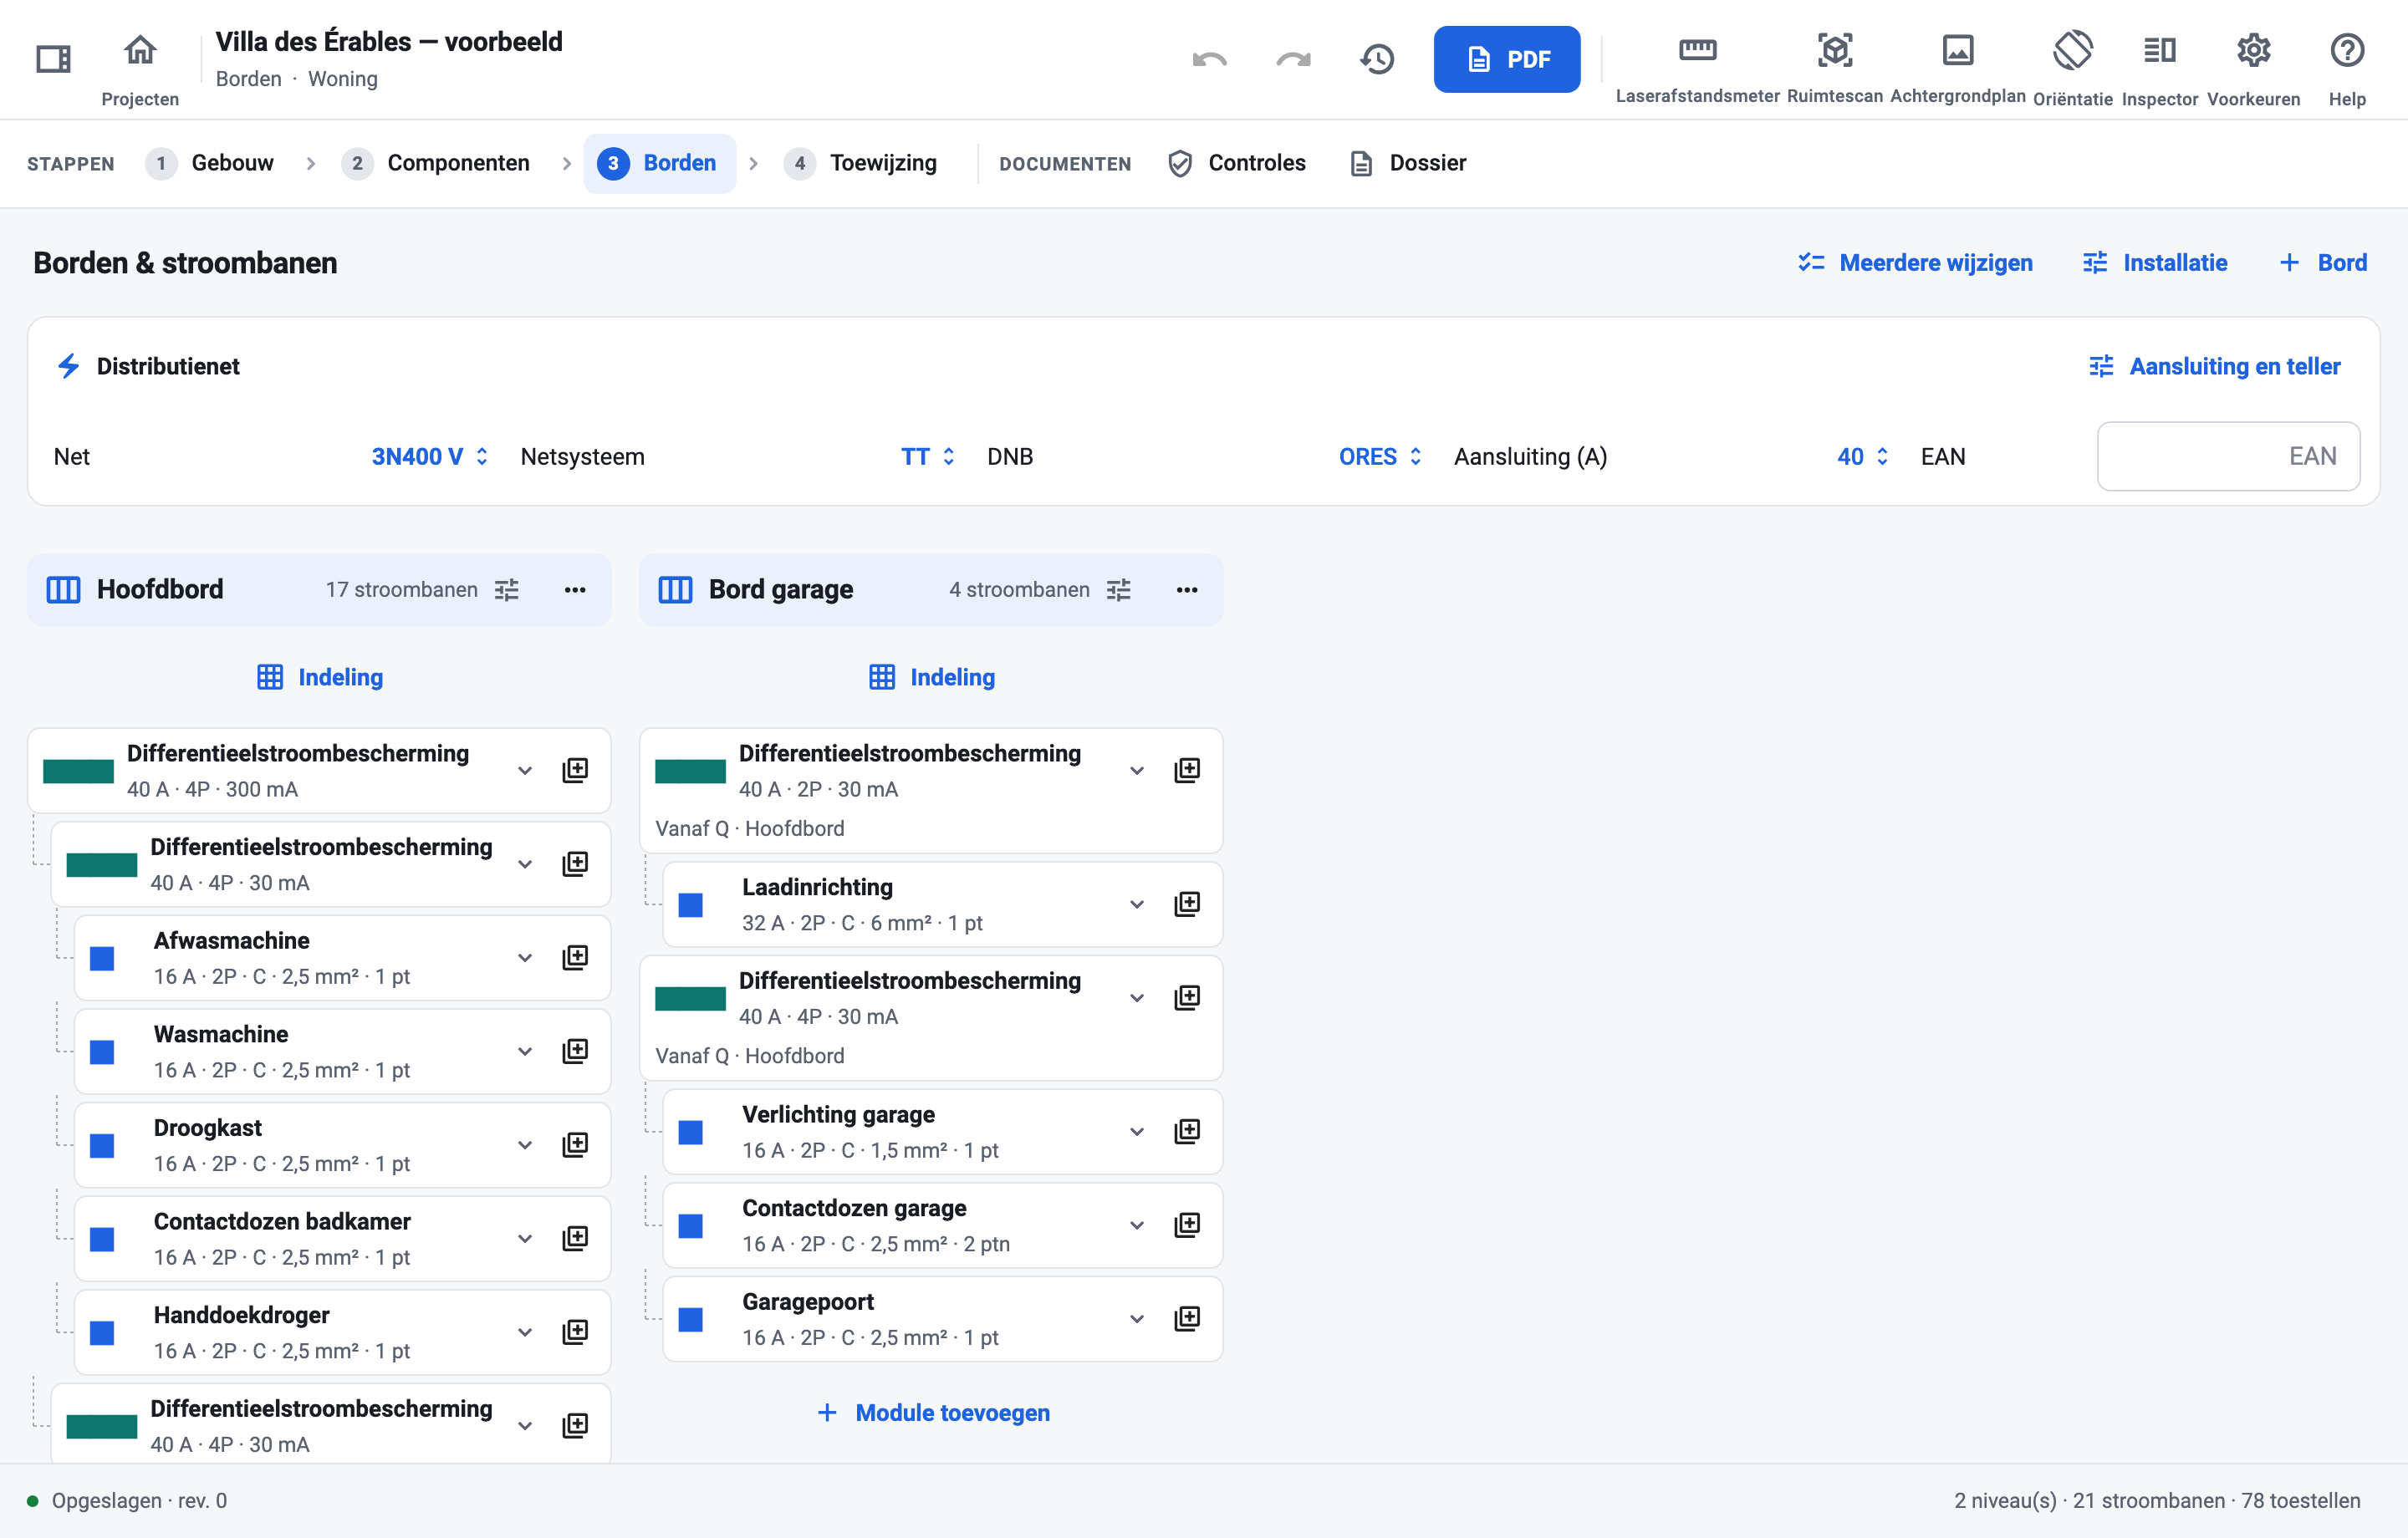The image size is (2408, 1538).
Task: Open the Help question mark
Action: pyautogui.click(x=2346, y=50)
